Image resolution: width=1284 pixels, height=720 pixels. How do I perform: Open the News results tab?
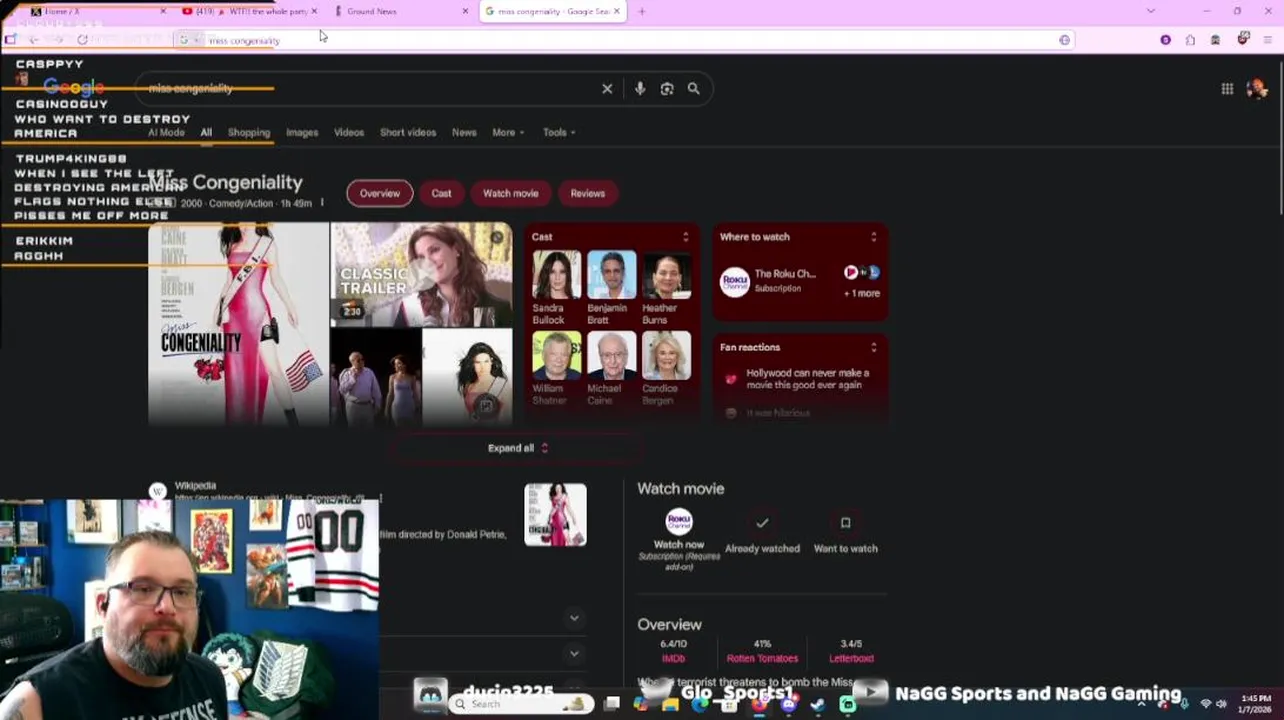pos(464,132)
